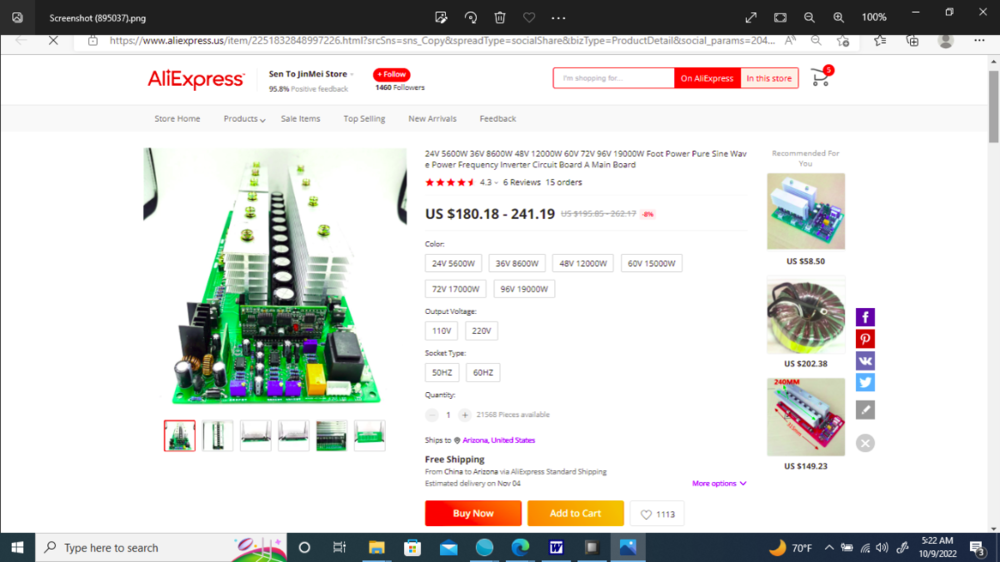
Task: Close the social share sidebar
Action: pos(865,443)
